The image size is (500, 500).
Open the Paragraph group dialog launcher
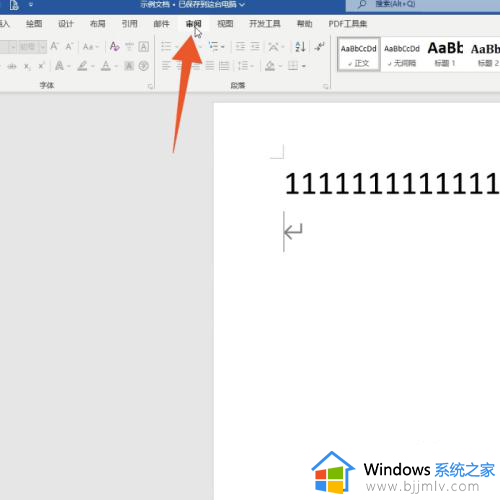(x=325, y=86)
